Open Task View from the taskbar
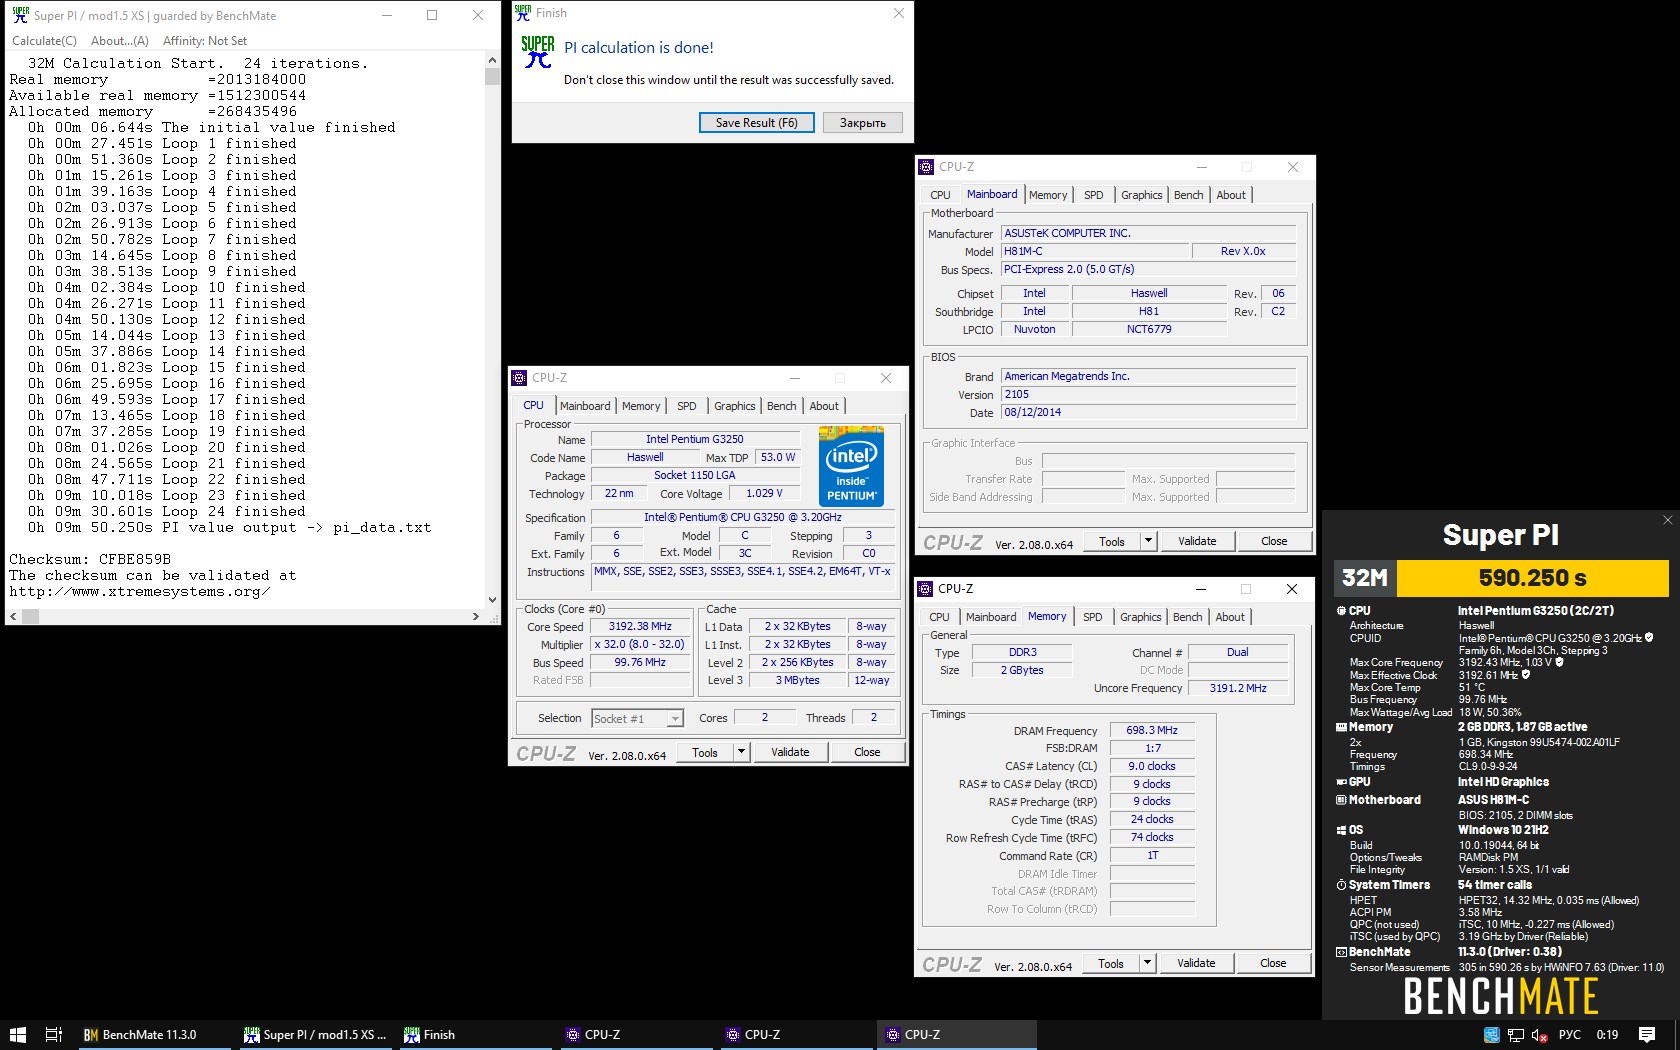 [x=54, y=1035]
